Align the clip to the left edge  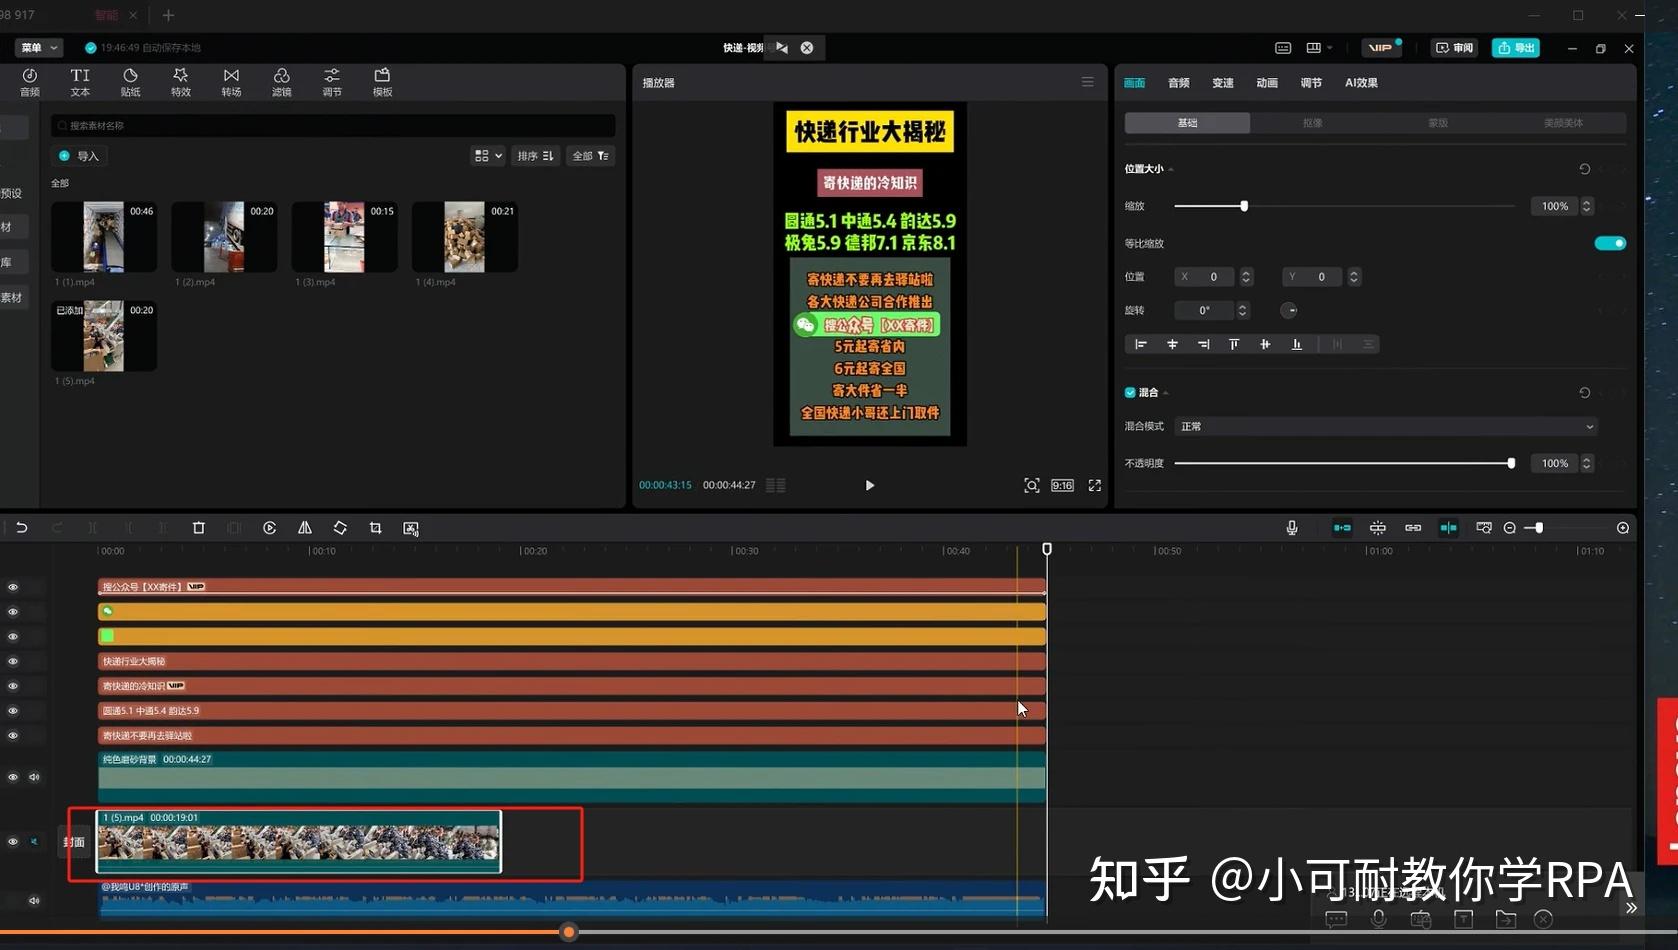pos(1141,344)
